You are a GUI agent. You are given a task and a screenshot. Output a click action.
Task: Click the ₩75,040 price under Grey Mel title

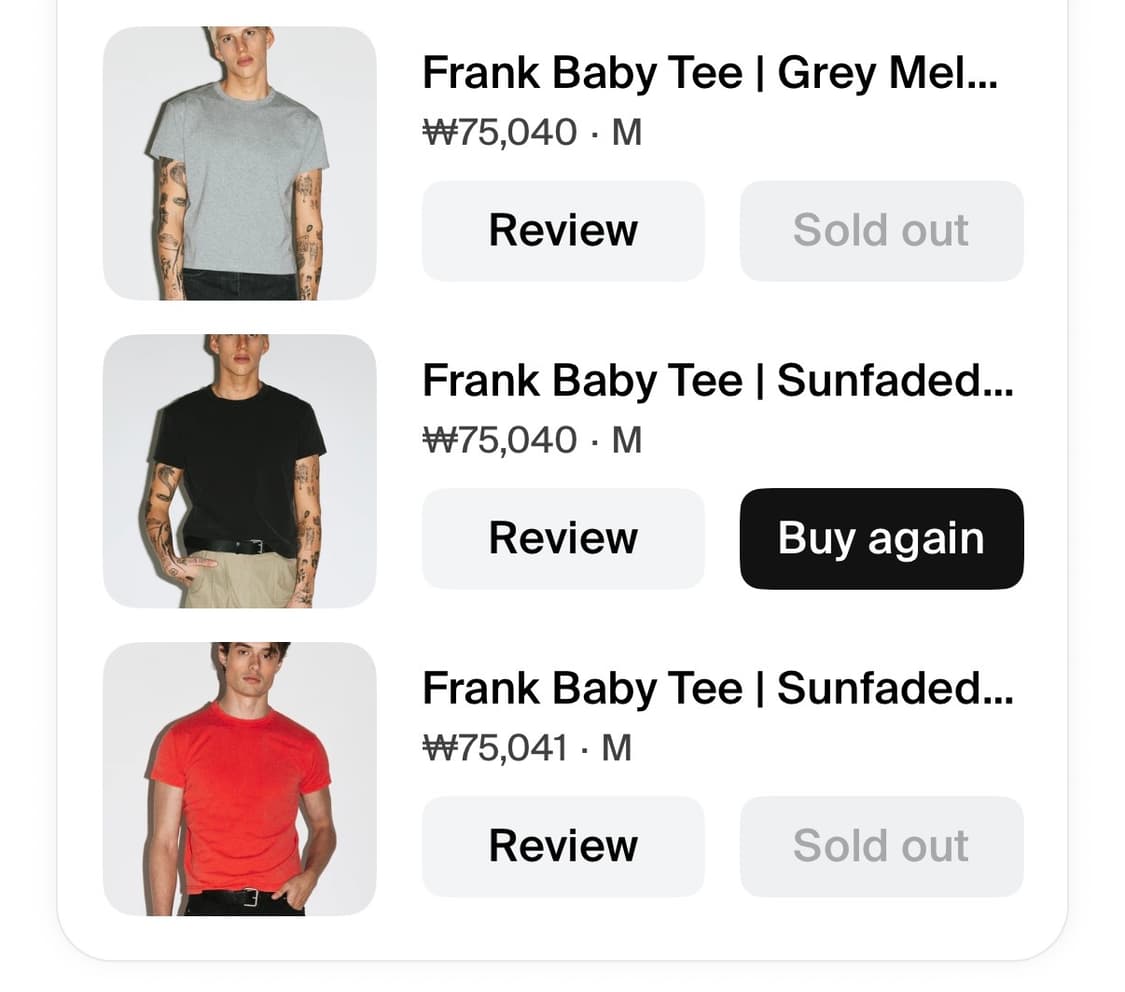499,133
